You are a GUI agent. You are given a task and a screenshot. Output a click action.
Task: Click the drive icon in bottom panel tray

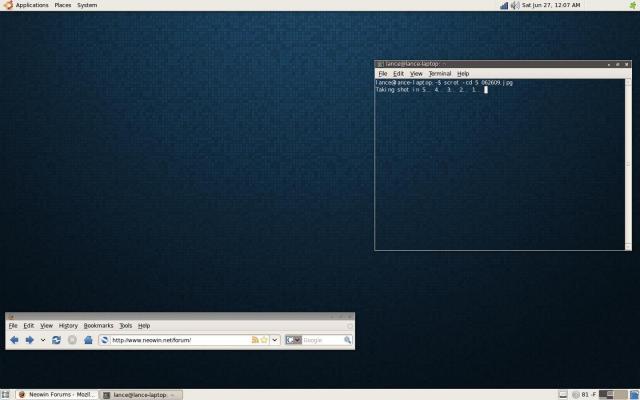(563, 395)
